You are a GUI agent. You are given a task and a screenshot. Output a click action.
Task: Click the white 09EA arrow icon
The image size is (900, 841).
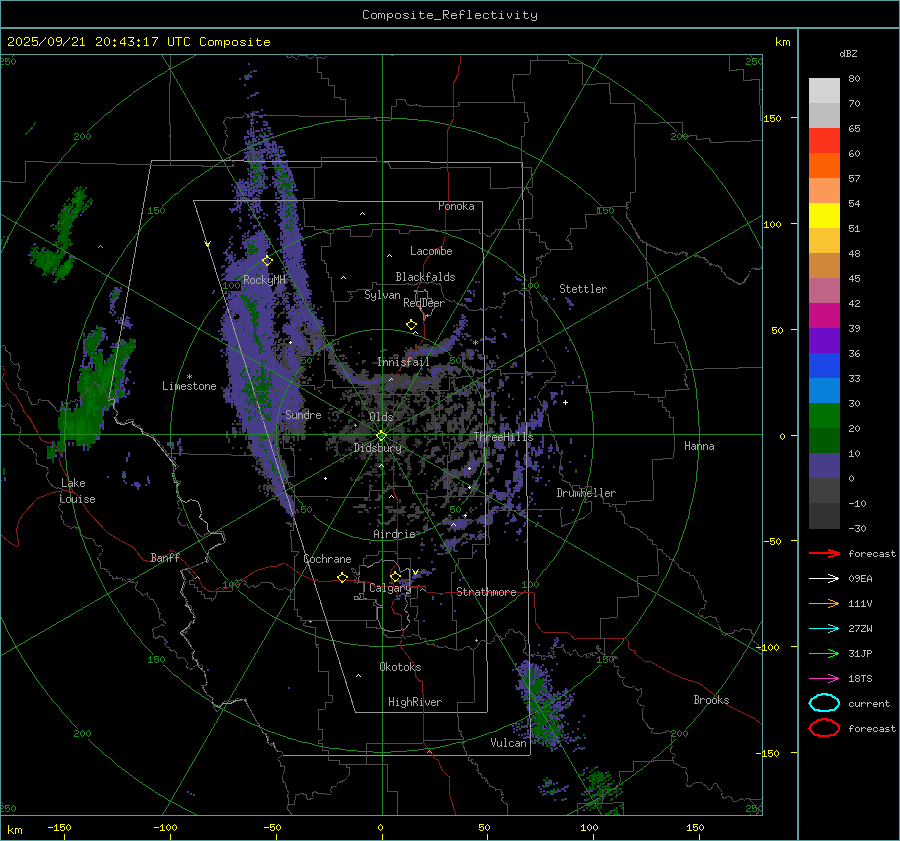click(x=824, y=578)
